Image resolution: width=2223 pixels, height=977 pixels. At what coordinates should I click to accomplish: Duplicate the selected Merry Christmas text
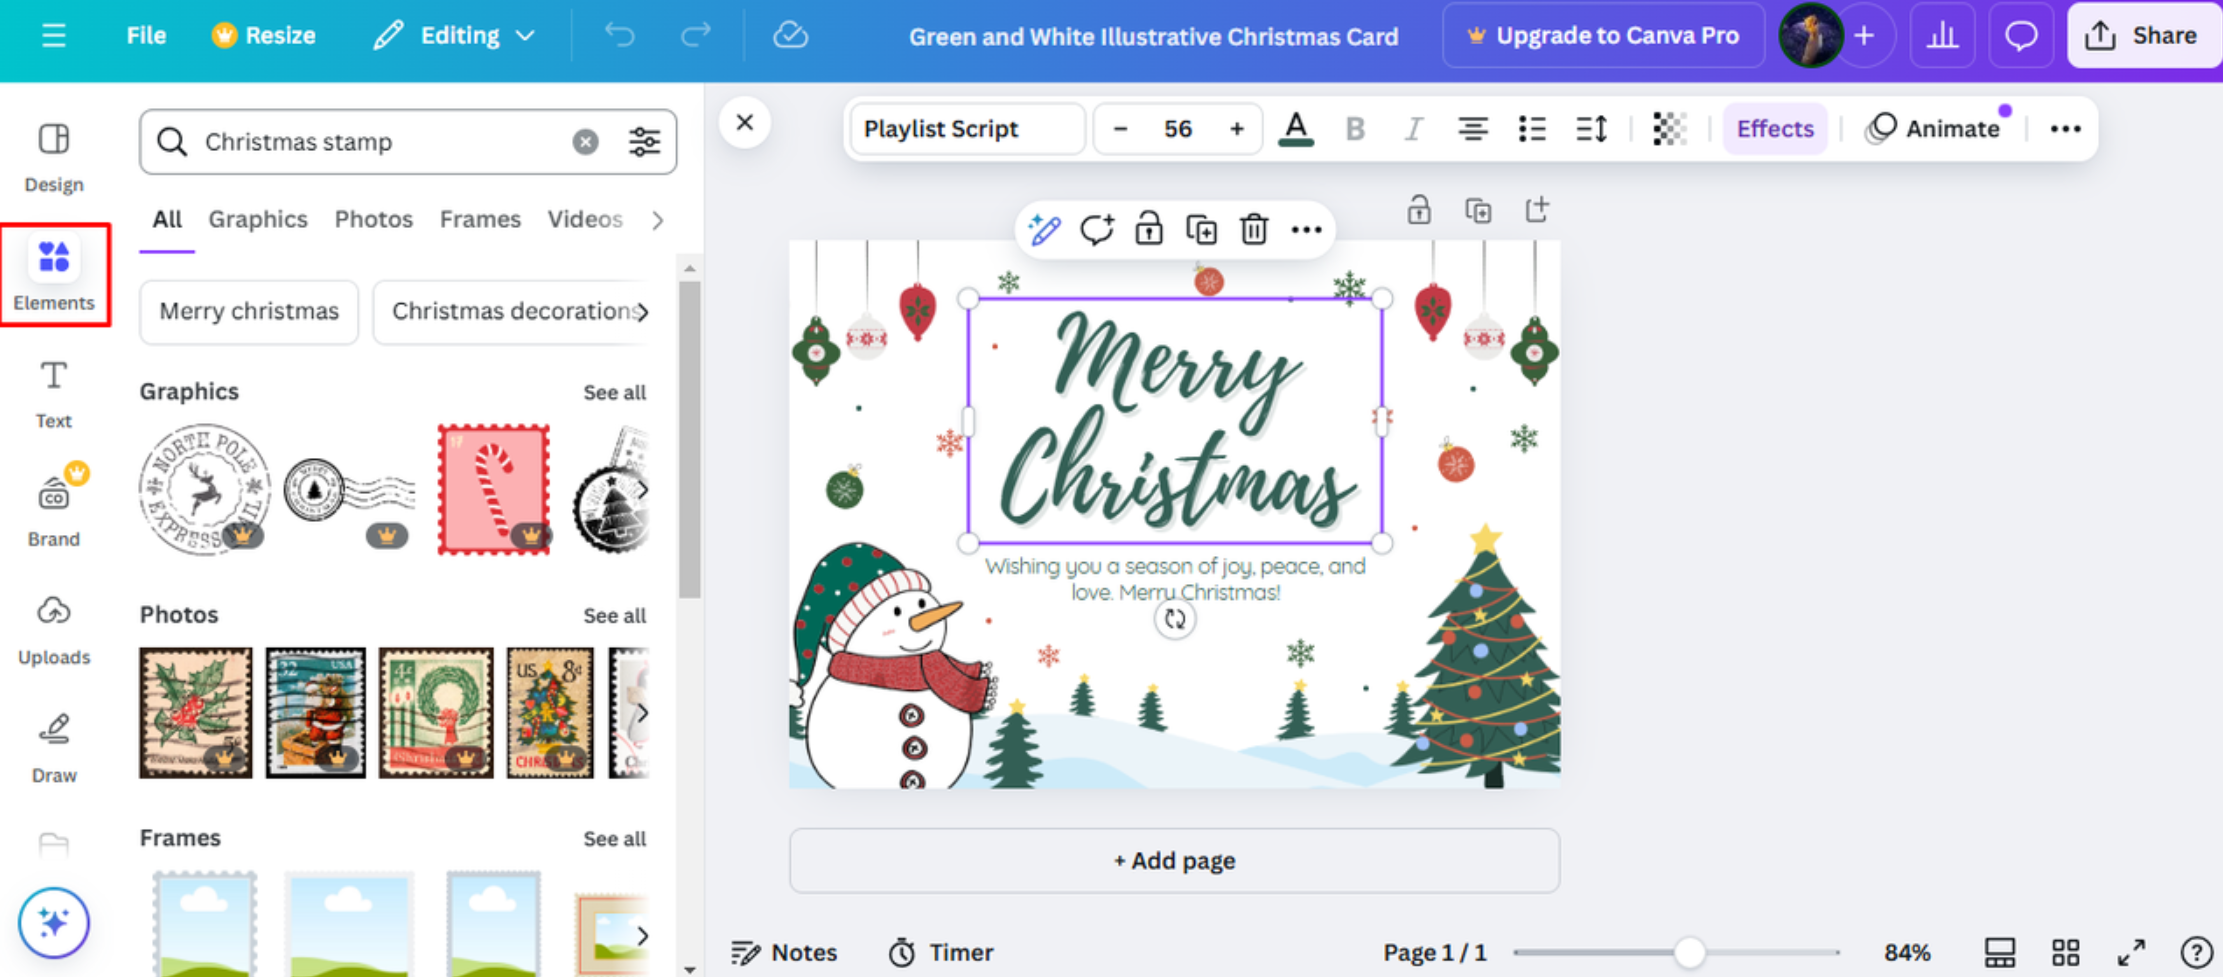coord(1201,229)
